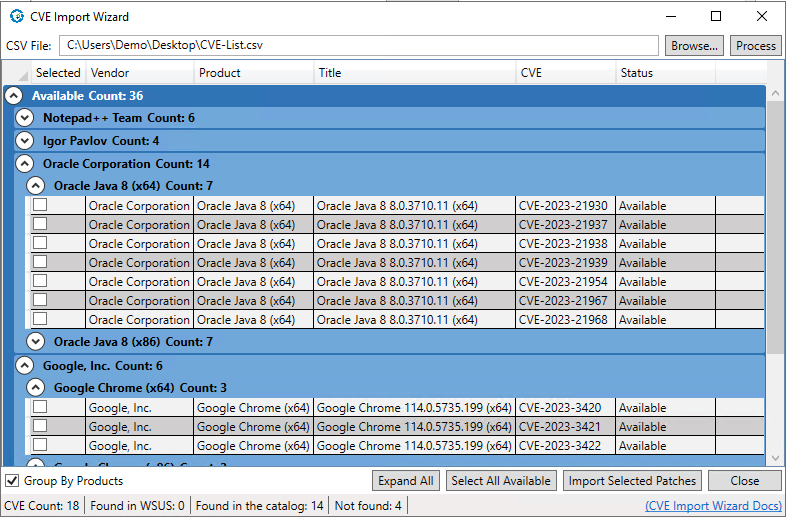Click in the CSV File path field
Image resolution: width=787 pixels, height=518 pixels.
pyautogui.click(x=358, y=46)
